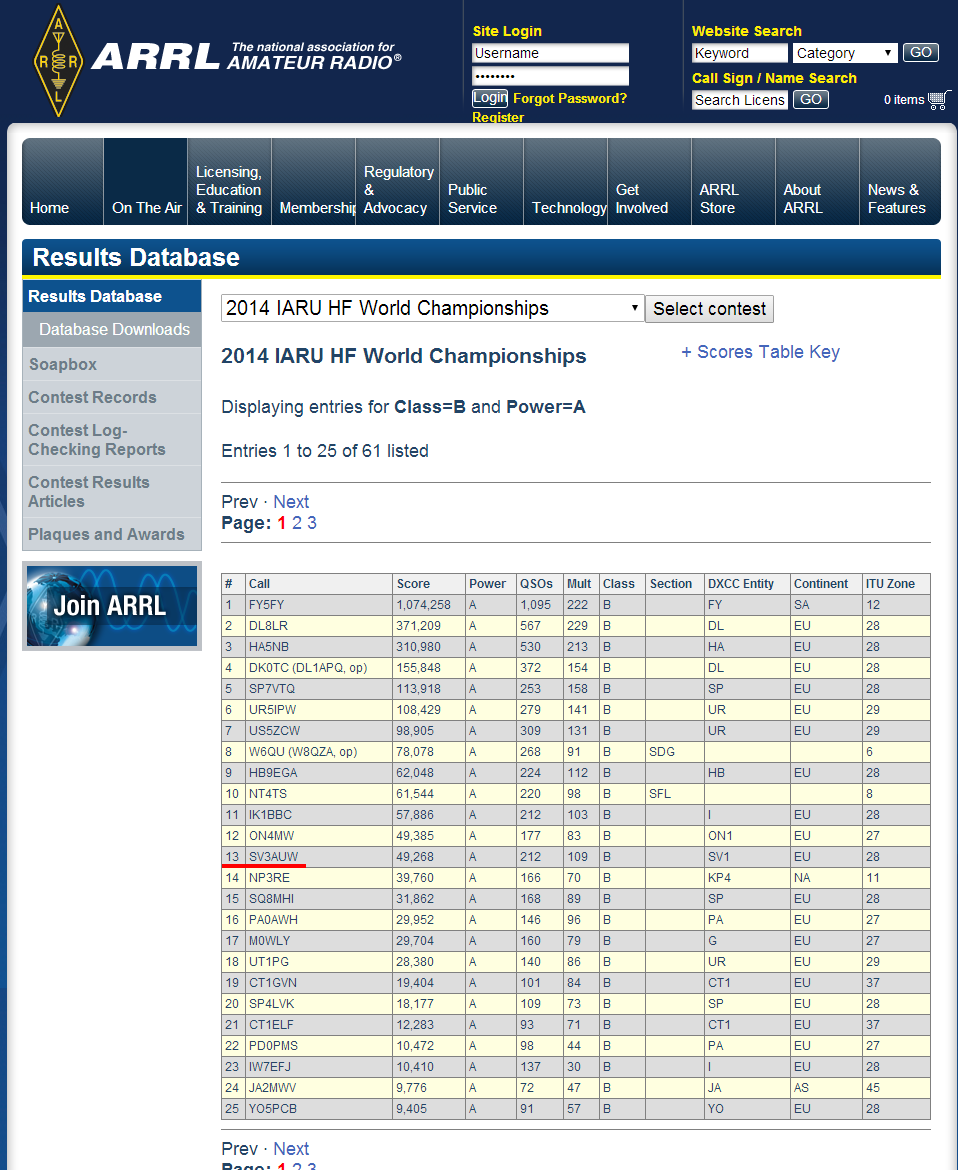The height and width of the screenshot is (1170, 958).
Task: Click the Login button
Action: tap(489, 98)
